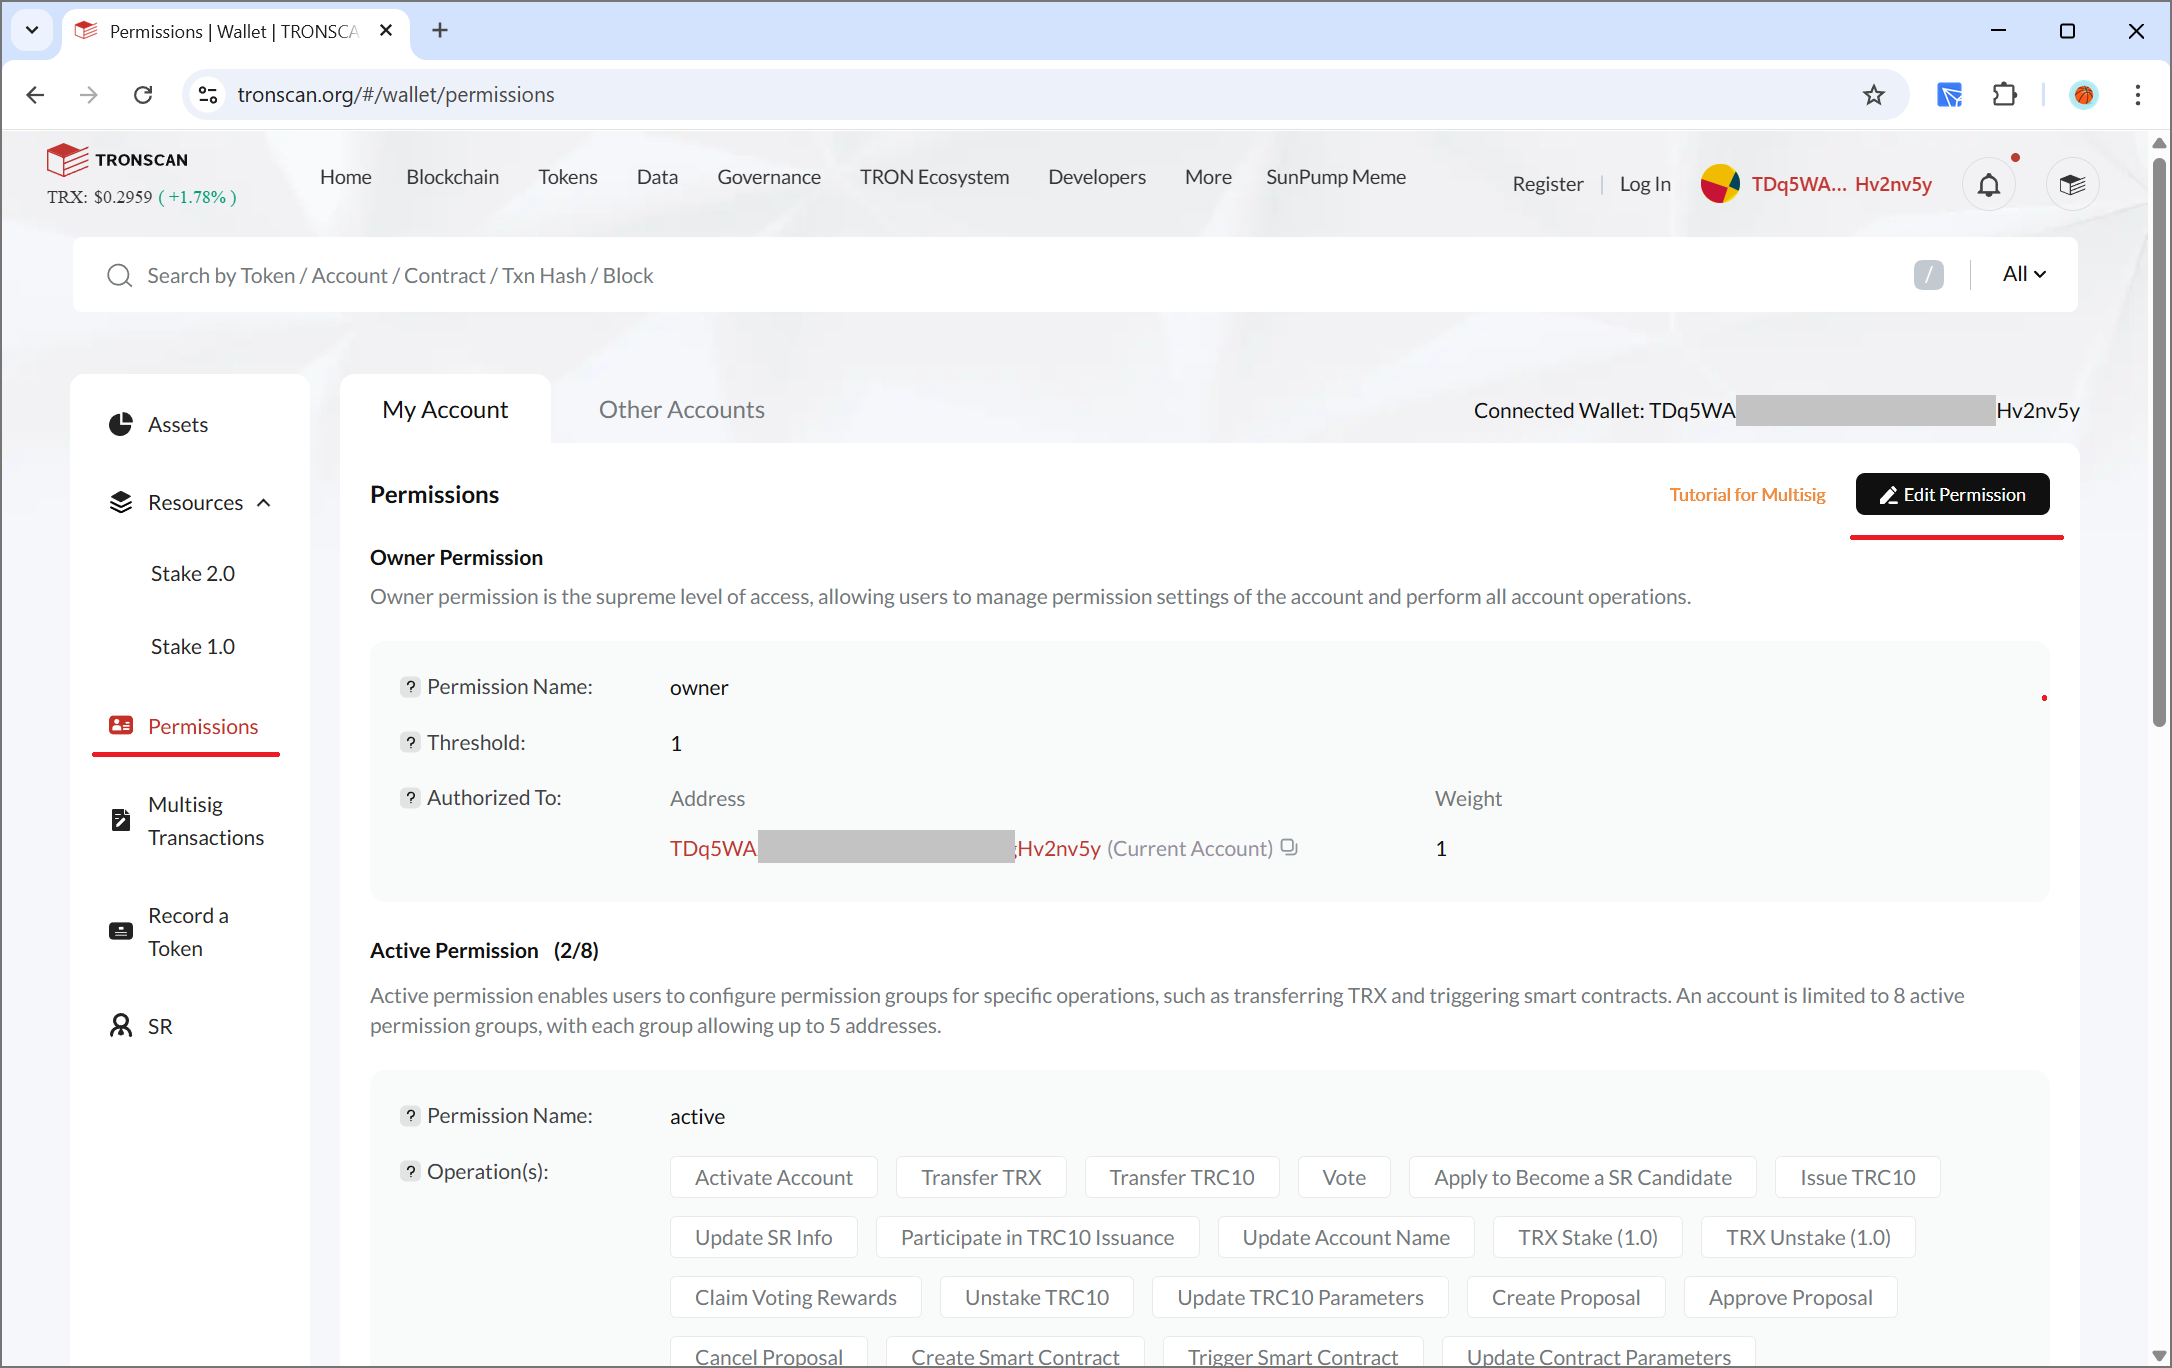Click the Permissions card icon in sidebar

point(121,726)
